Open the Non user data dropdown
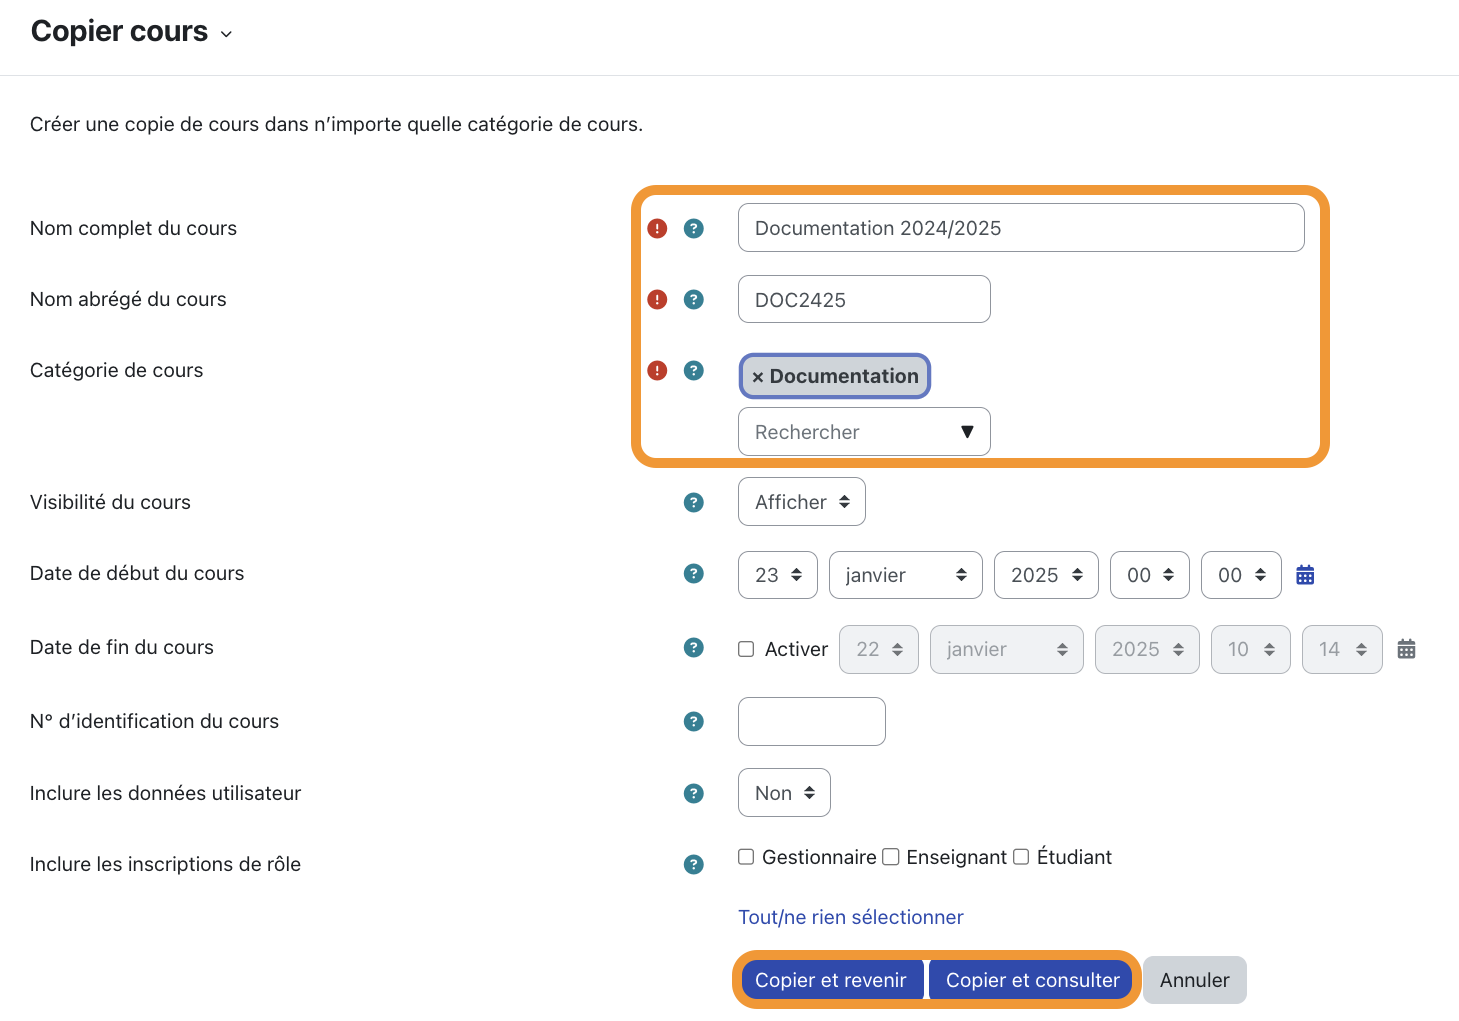 click(x=784, y=793)
